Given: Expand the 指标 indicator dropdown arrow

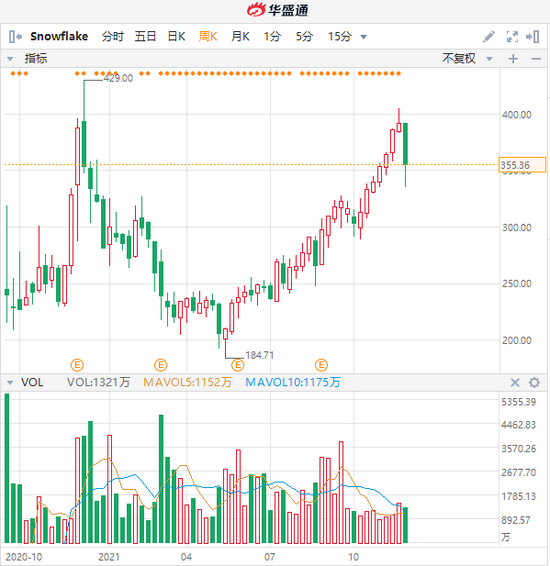Looking at the screenshot, I should pos(10,59).
